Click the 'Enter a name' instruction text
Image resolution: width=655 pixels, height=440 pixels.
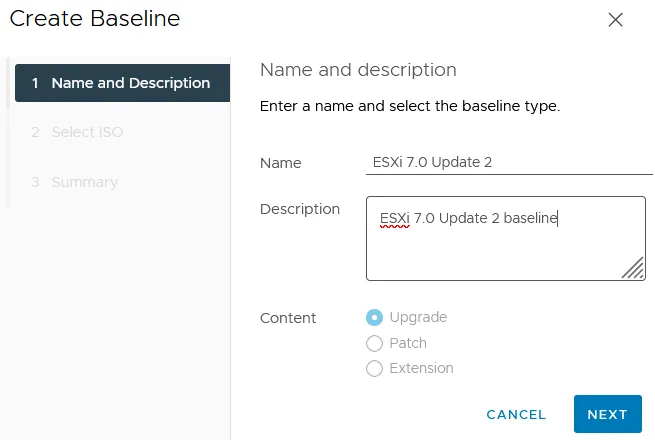tap(409, 105)
